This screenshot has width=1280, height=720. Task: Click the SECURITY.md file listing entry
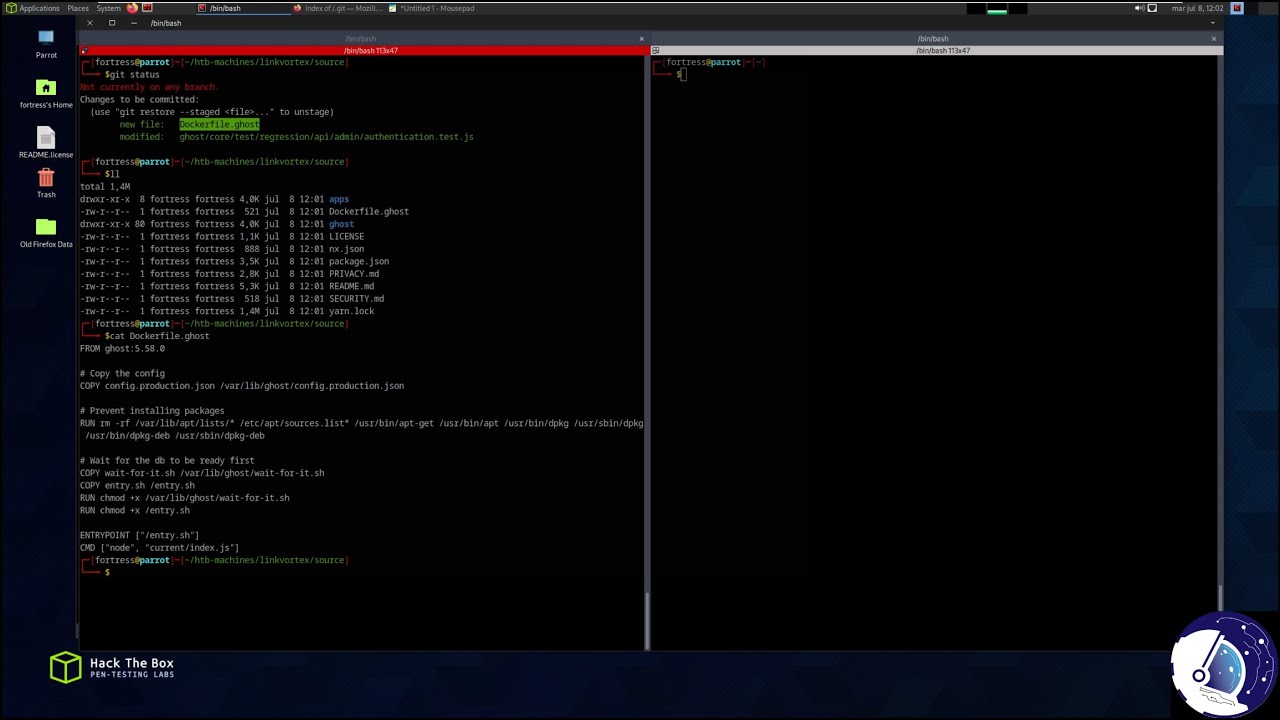[x=356, y=299]
